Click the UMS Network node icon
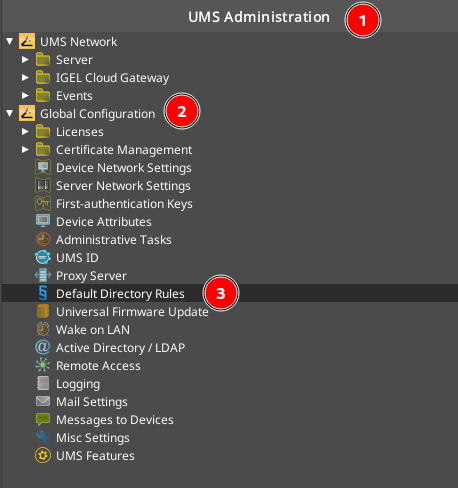The width and height of the screenshot is (458, 488). (x=27, y=41)
